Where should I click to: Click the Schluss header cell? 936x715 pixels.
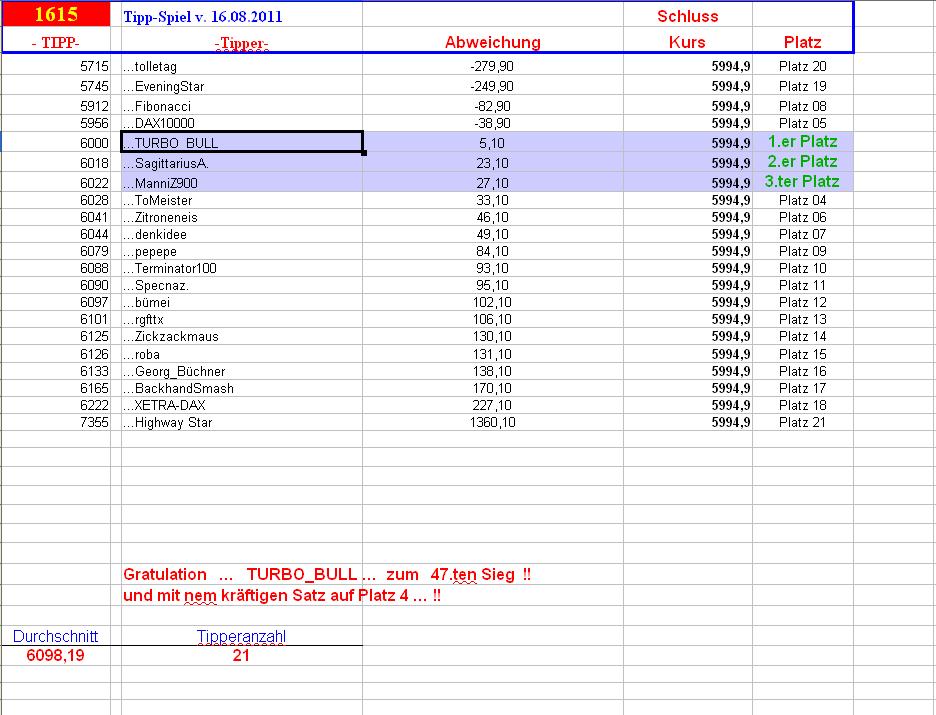[x=688, y=16]
